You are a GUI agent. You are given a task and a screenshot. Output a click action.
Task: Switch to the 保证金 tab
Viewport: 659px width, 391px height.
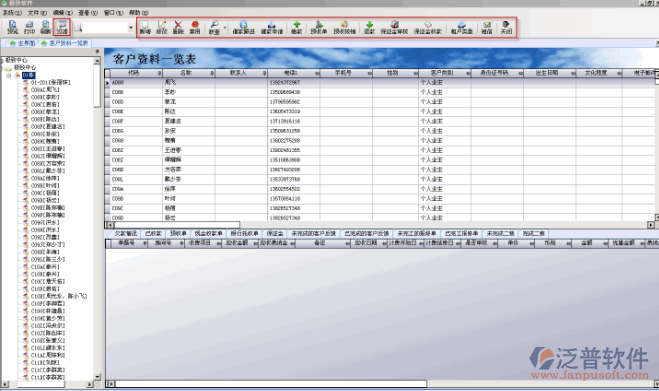tap(275, 233)
